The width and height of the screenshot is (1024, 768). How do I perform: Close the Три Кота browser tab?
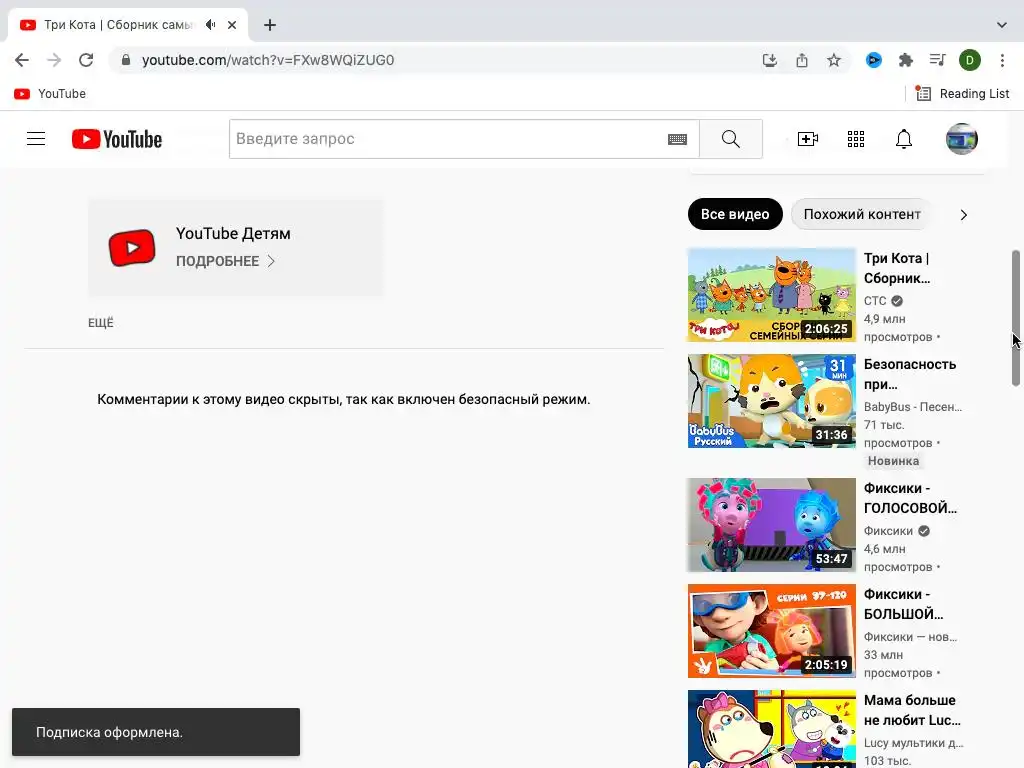pyautogui.click(x=232, y=25)
